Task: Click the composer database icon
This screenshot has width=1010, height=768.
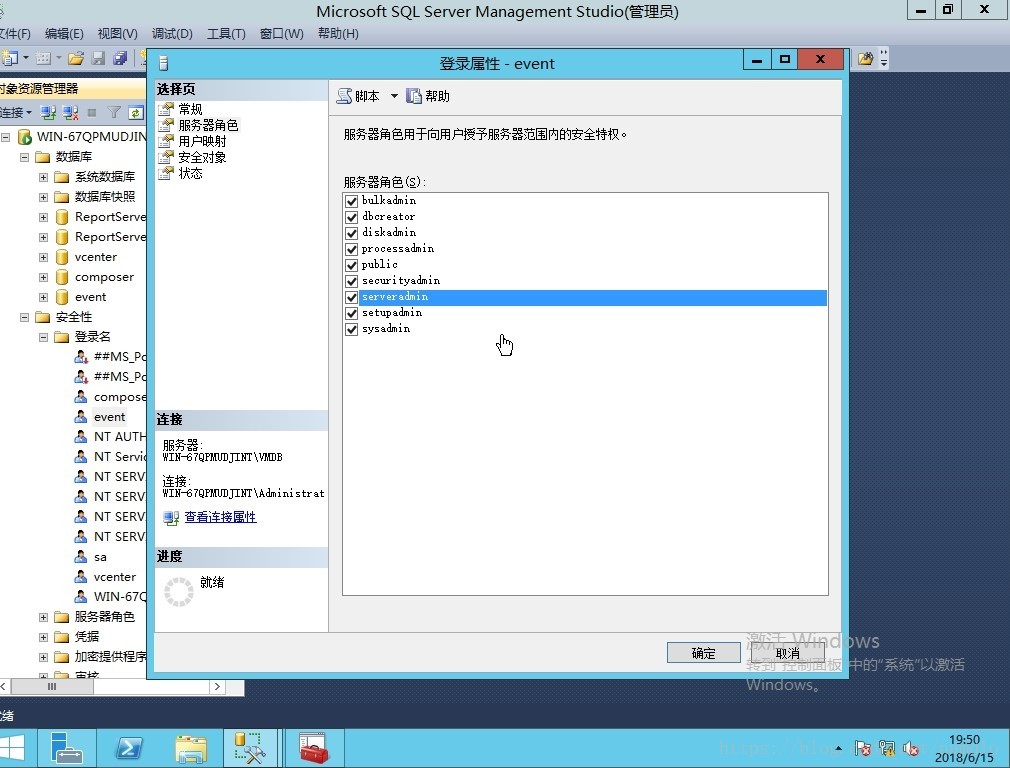Action: pyautogui.click(x=62, y=277)
